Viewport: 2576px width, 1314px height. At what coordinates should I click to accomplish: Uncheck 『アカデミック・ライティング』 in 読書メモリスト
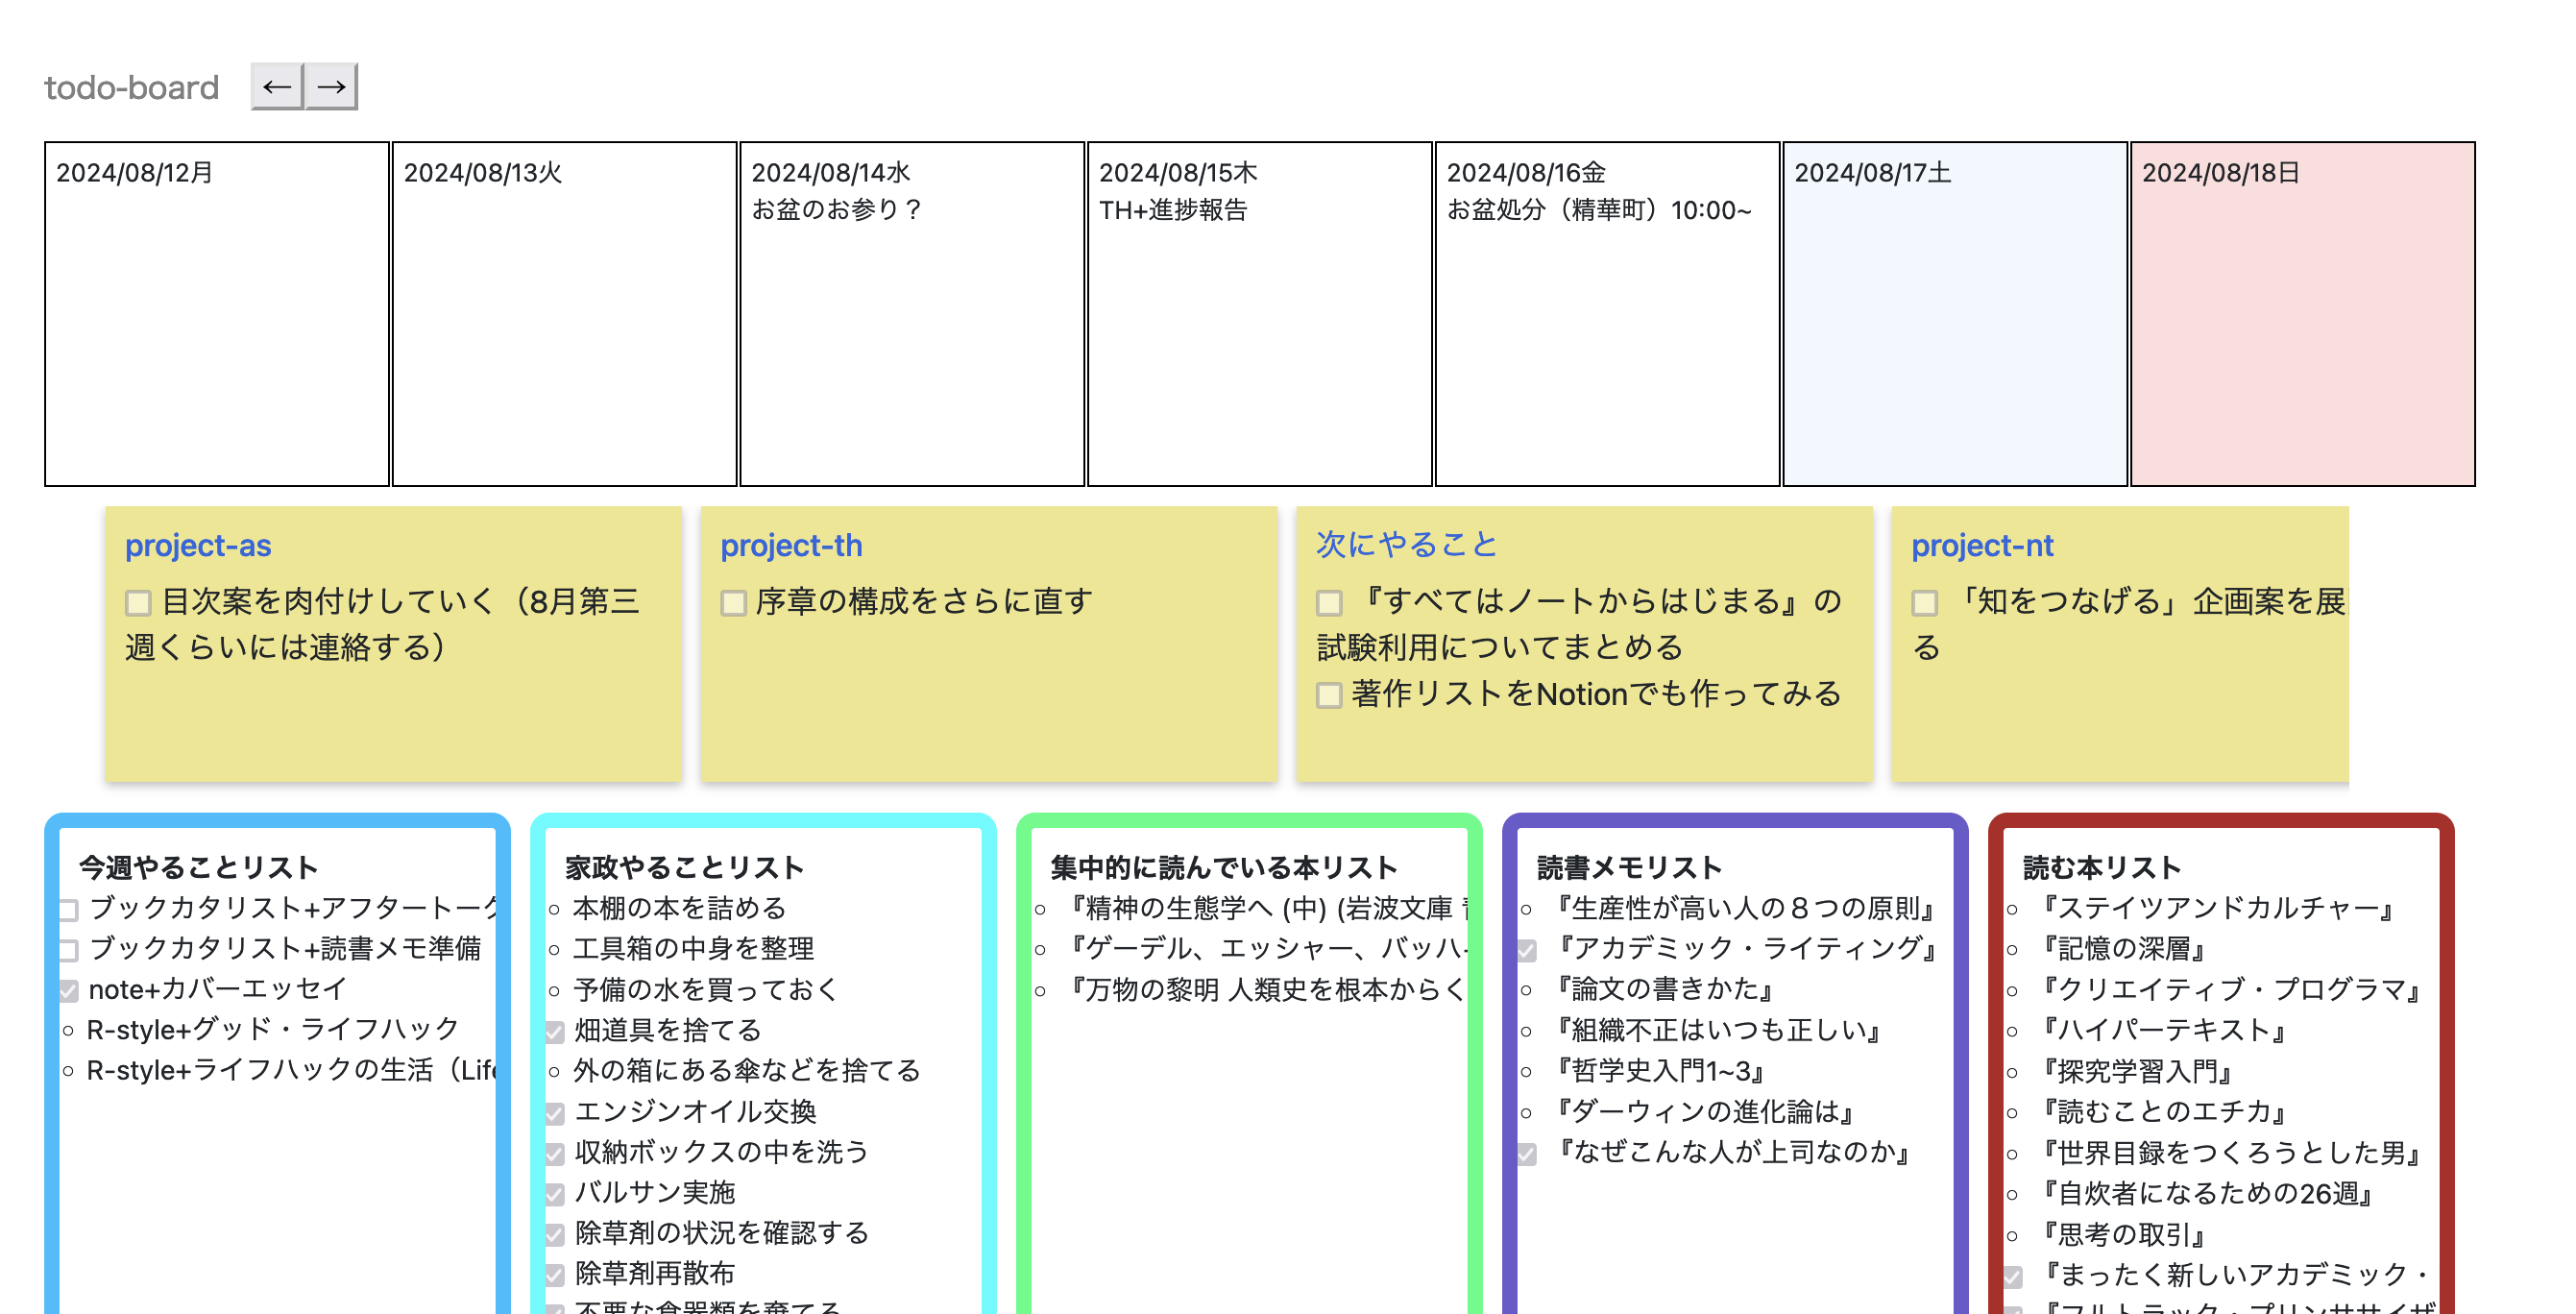pyautogui.click(x=1527, y=950)
